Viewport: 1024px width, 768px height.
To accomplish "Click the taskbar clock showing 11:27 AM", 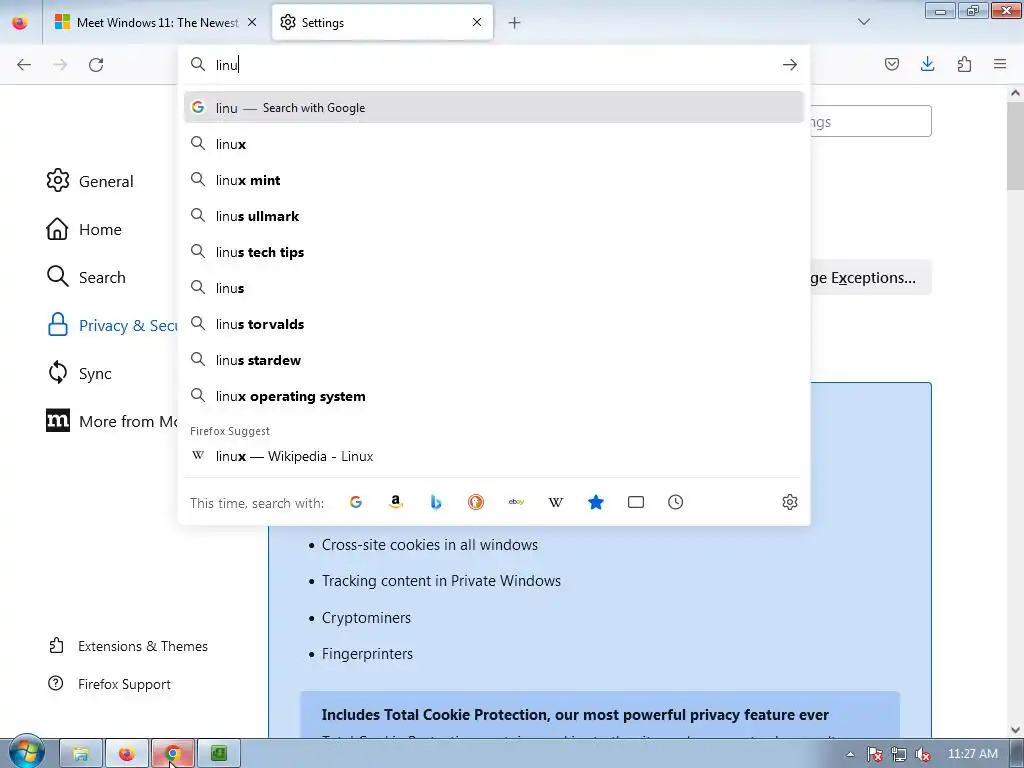I will point(972,754).
